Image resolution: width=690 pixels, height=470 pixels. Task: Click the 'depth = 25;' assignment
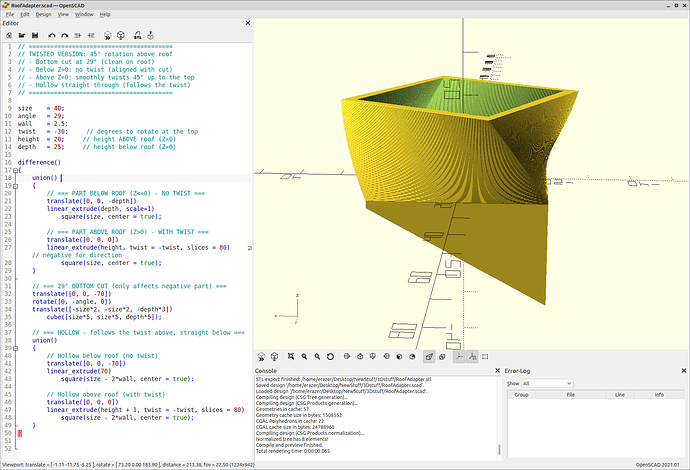tap(41, 147)
